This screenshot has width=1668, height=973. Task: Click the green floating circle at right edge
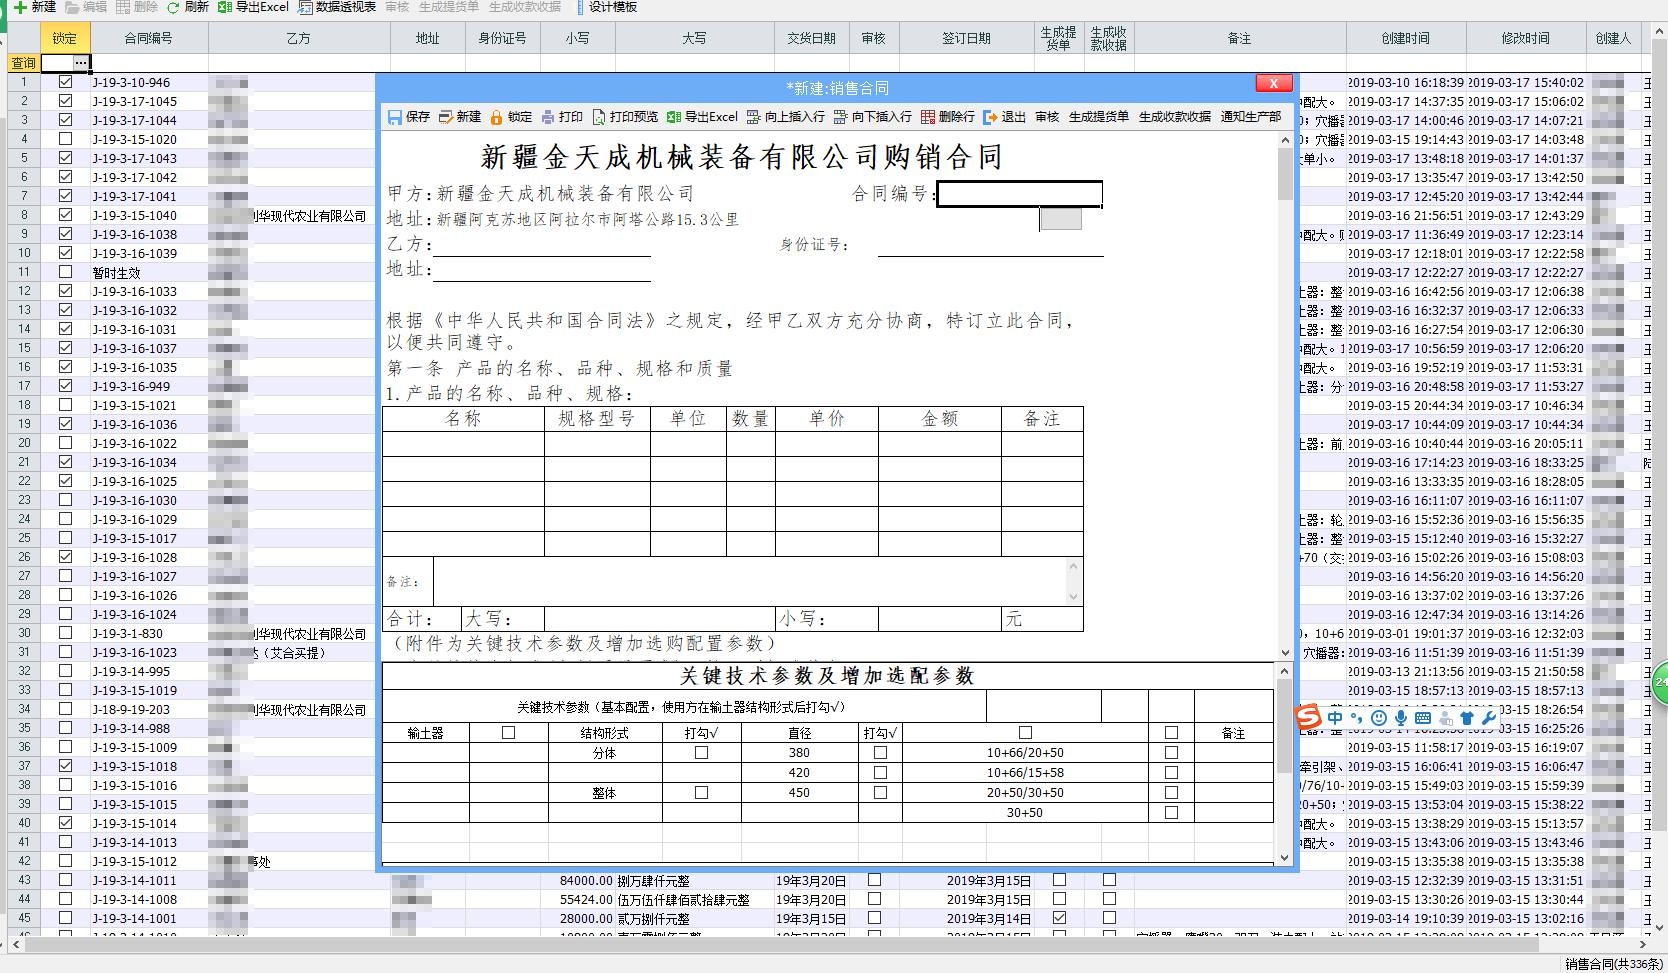pyautogui.click(x=1660, y=682)
